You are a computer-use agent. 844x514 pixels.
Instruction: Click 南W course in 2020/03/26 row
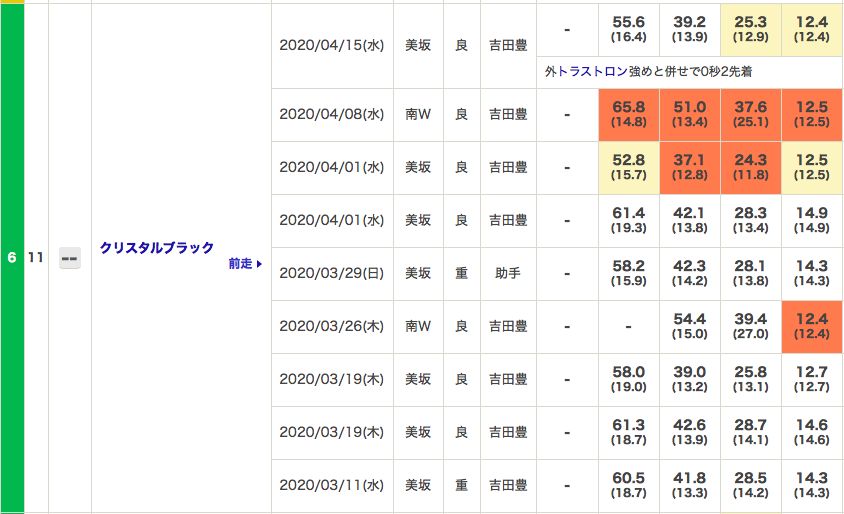418,326
